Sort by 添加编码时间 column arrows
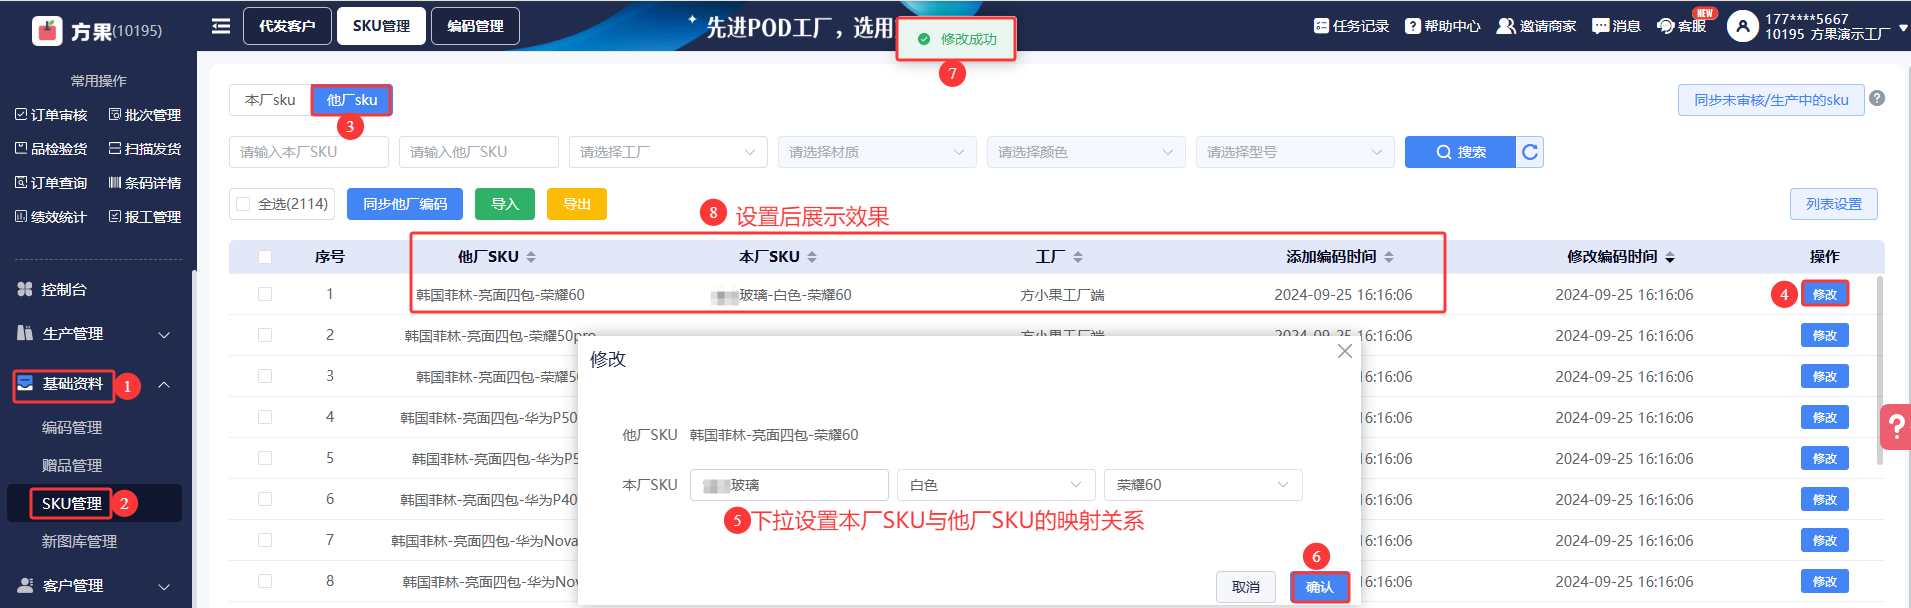 1389,257
